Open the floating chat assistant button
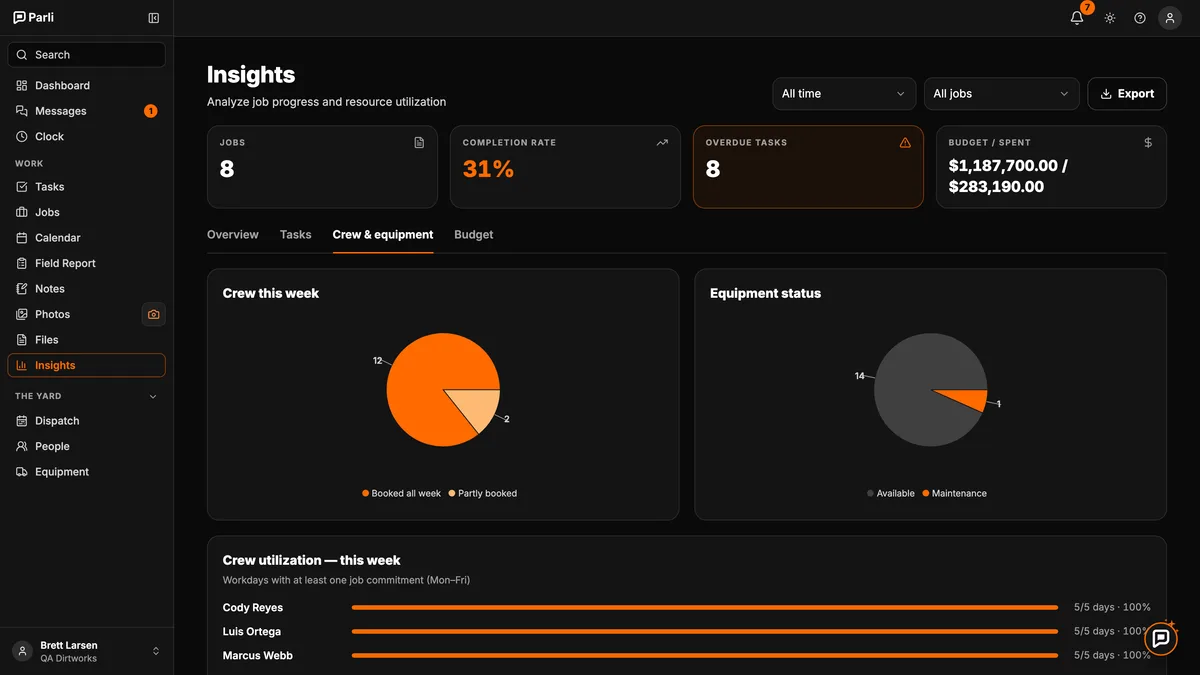Screen dimensions: 1200x675 pyautogui.click(x=1160, y=638)
